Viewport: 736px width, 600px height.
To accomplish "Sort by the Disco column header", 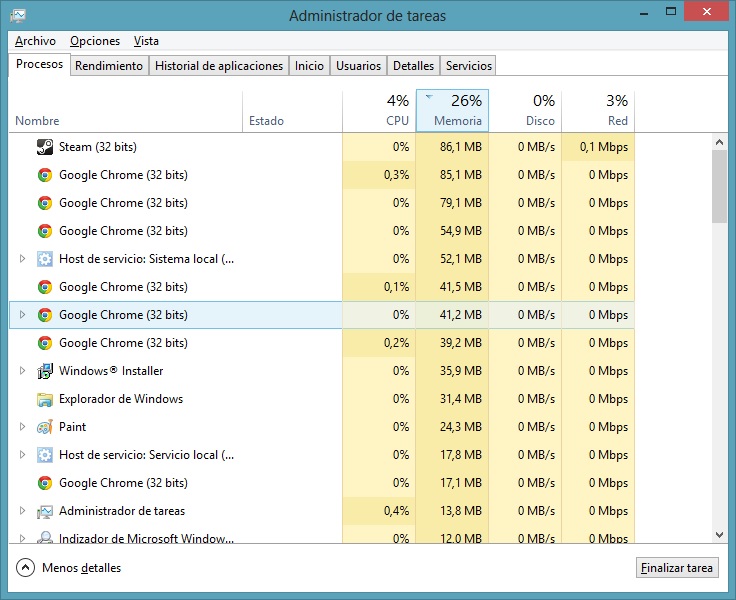I will click(x=525, y=111).
